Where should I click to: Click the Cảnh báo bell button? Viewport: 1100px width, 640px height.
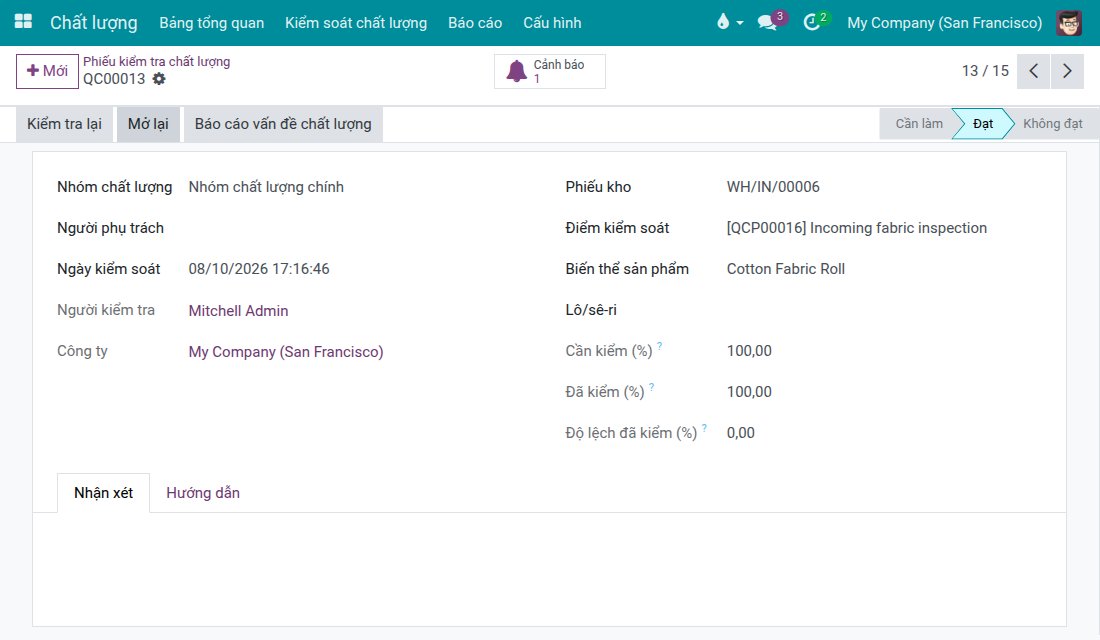point(549,71)
